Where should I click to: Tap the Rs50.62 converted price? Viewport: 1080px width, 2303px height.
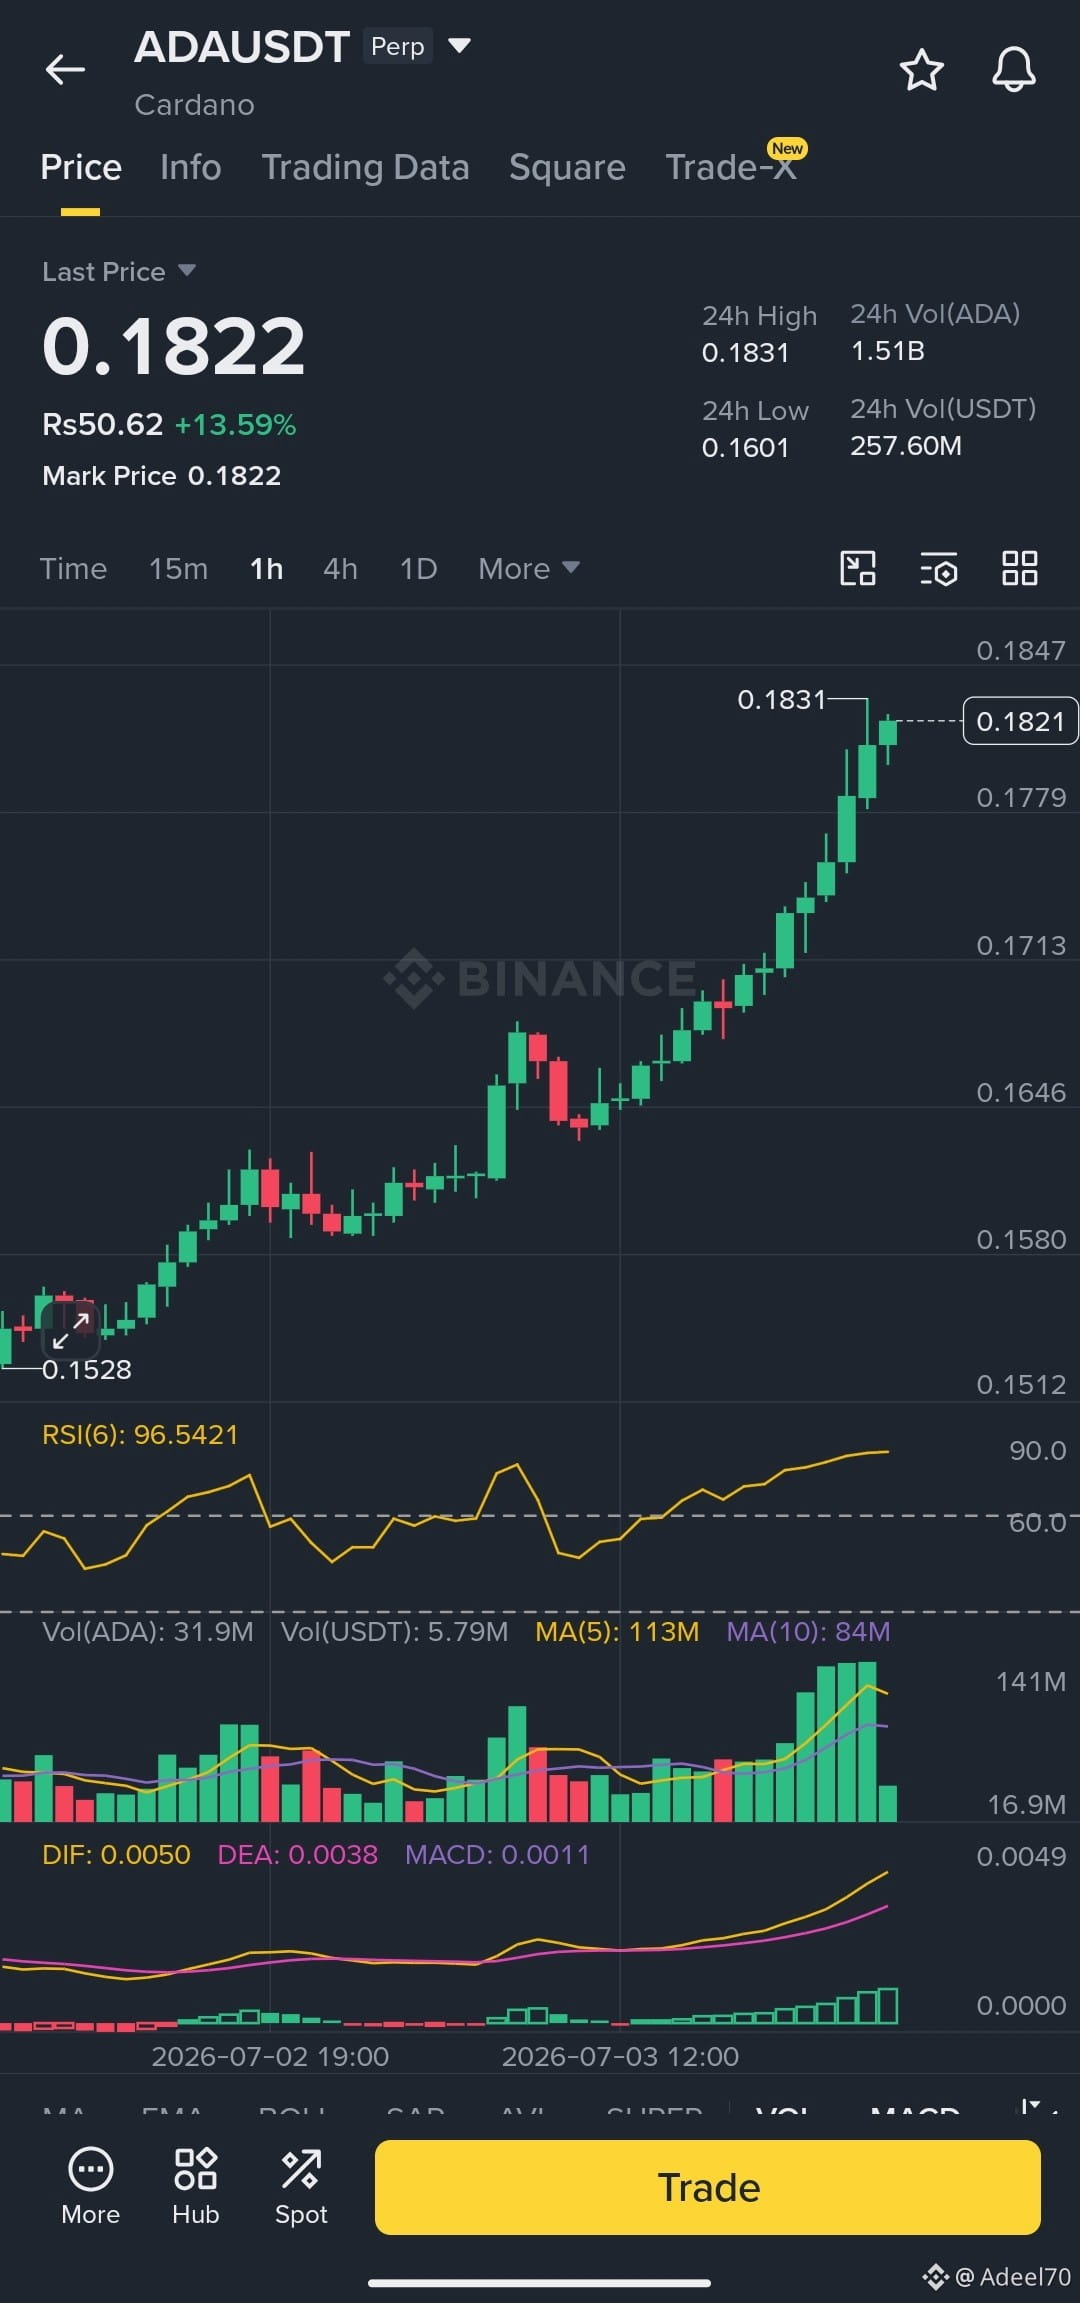coord(102,424)
